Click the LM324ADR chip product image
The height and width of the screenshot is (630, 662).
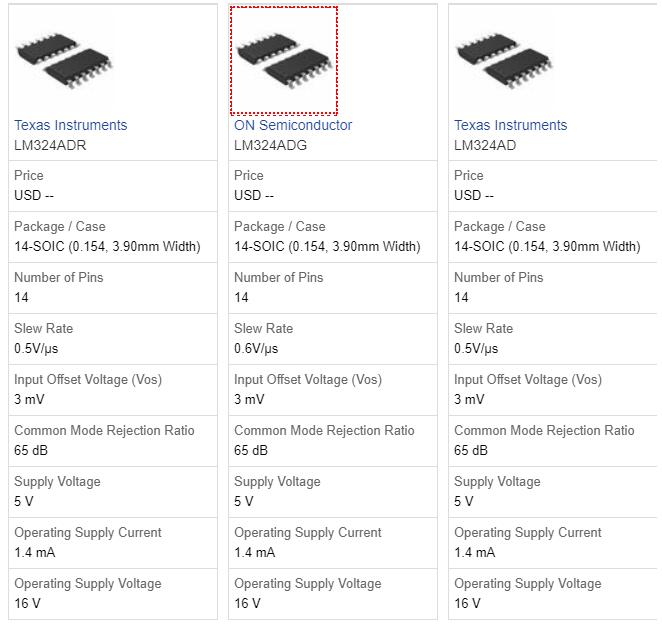[64, 60]
